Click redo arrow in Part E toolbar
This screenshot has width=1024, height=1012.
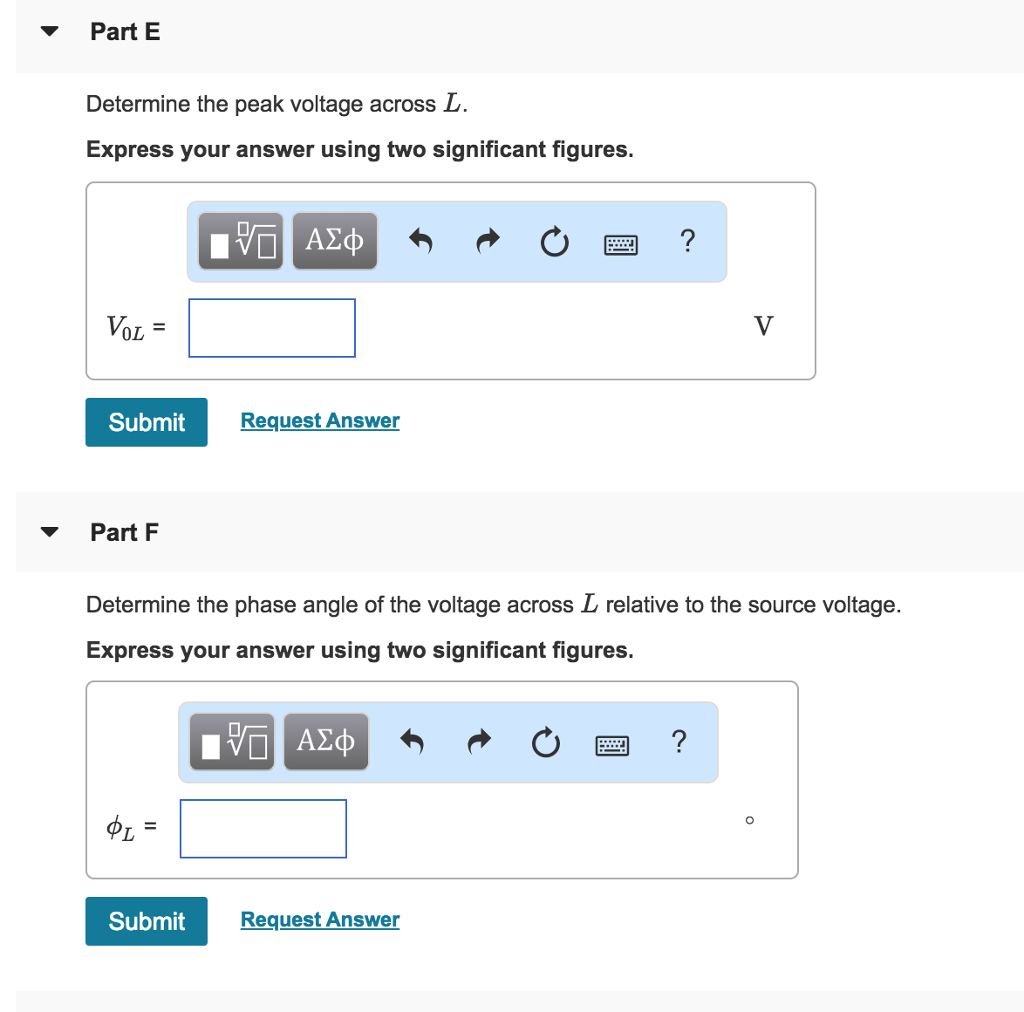(x=488, y=241)
